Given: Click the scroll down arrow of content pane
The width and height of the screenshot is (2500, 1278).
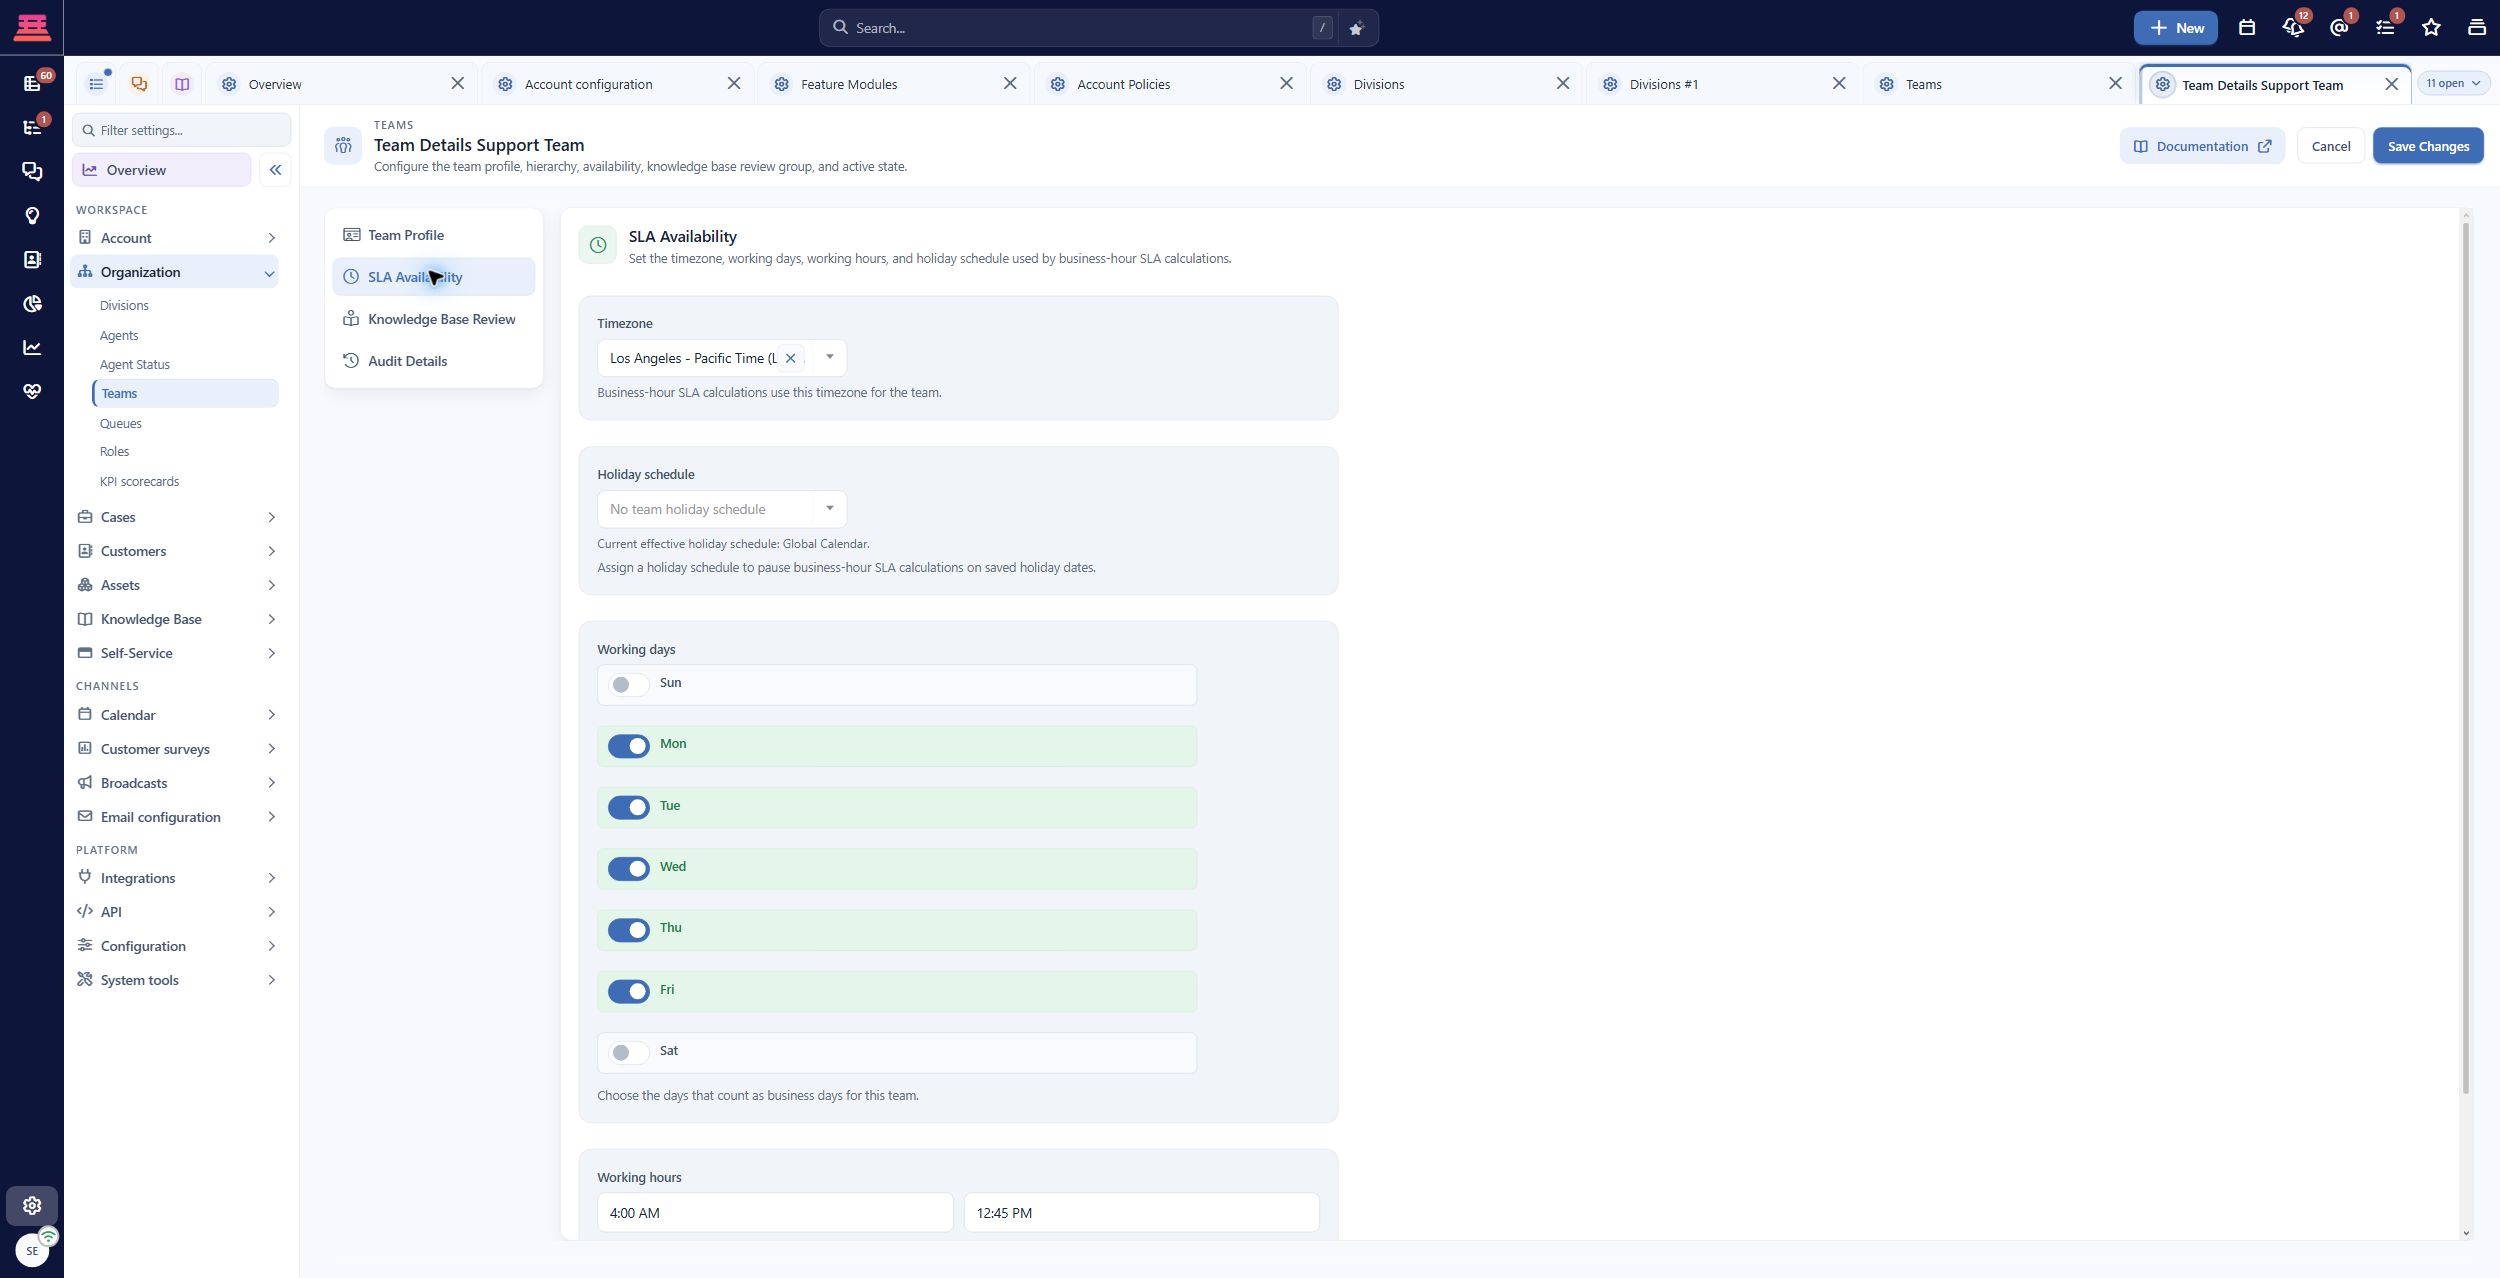Looking at the screenshot, I should click(x=2466, y=1233).
